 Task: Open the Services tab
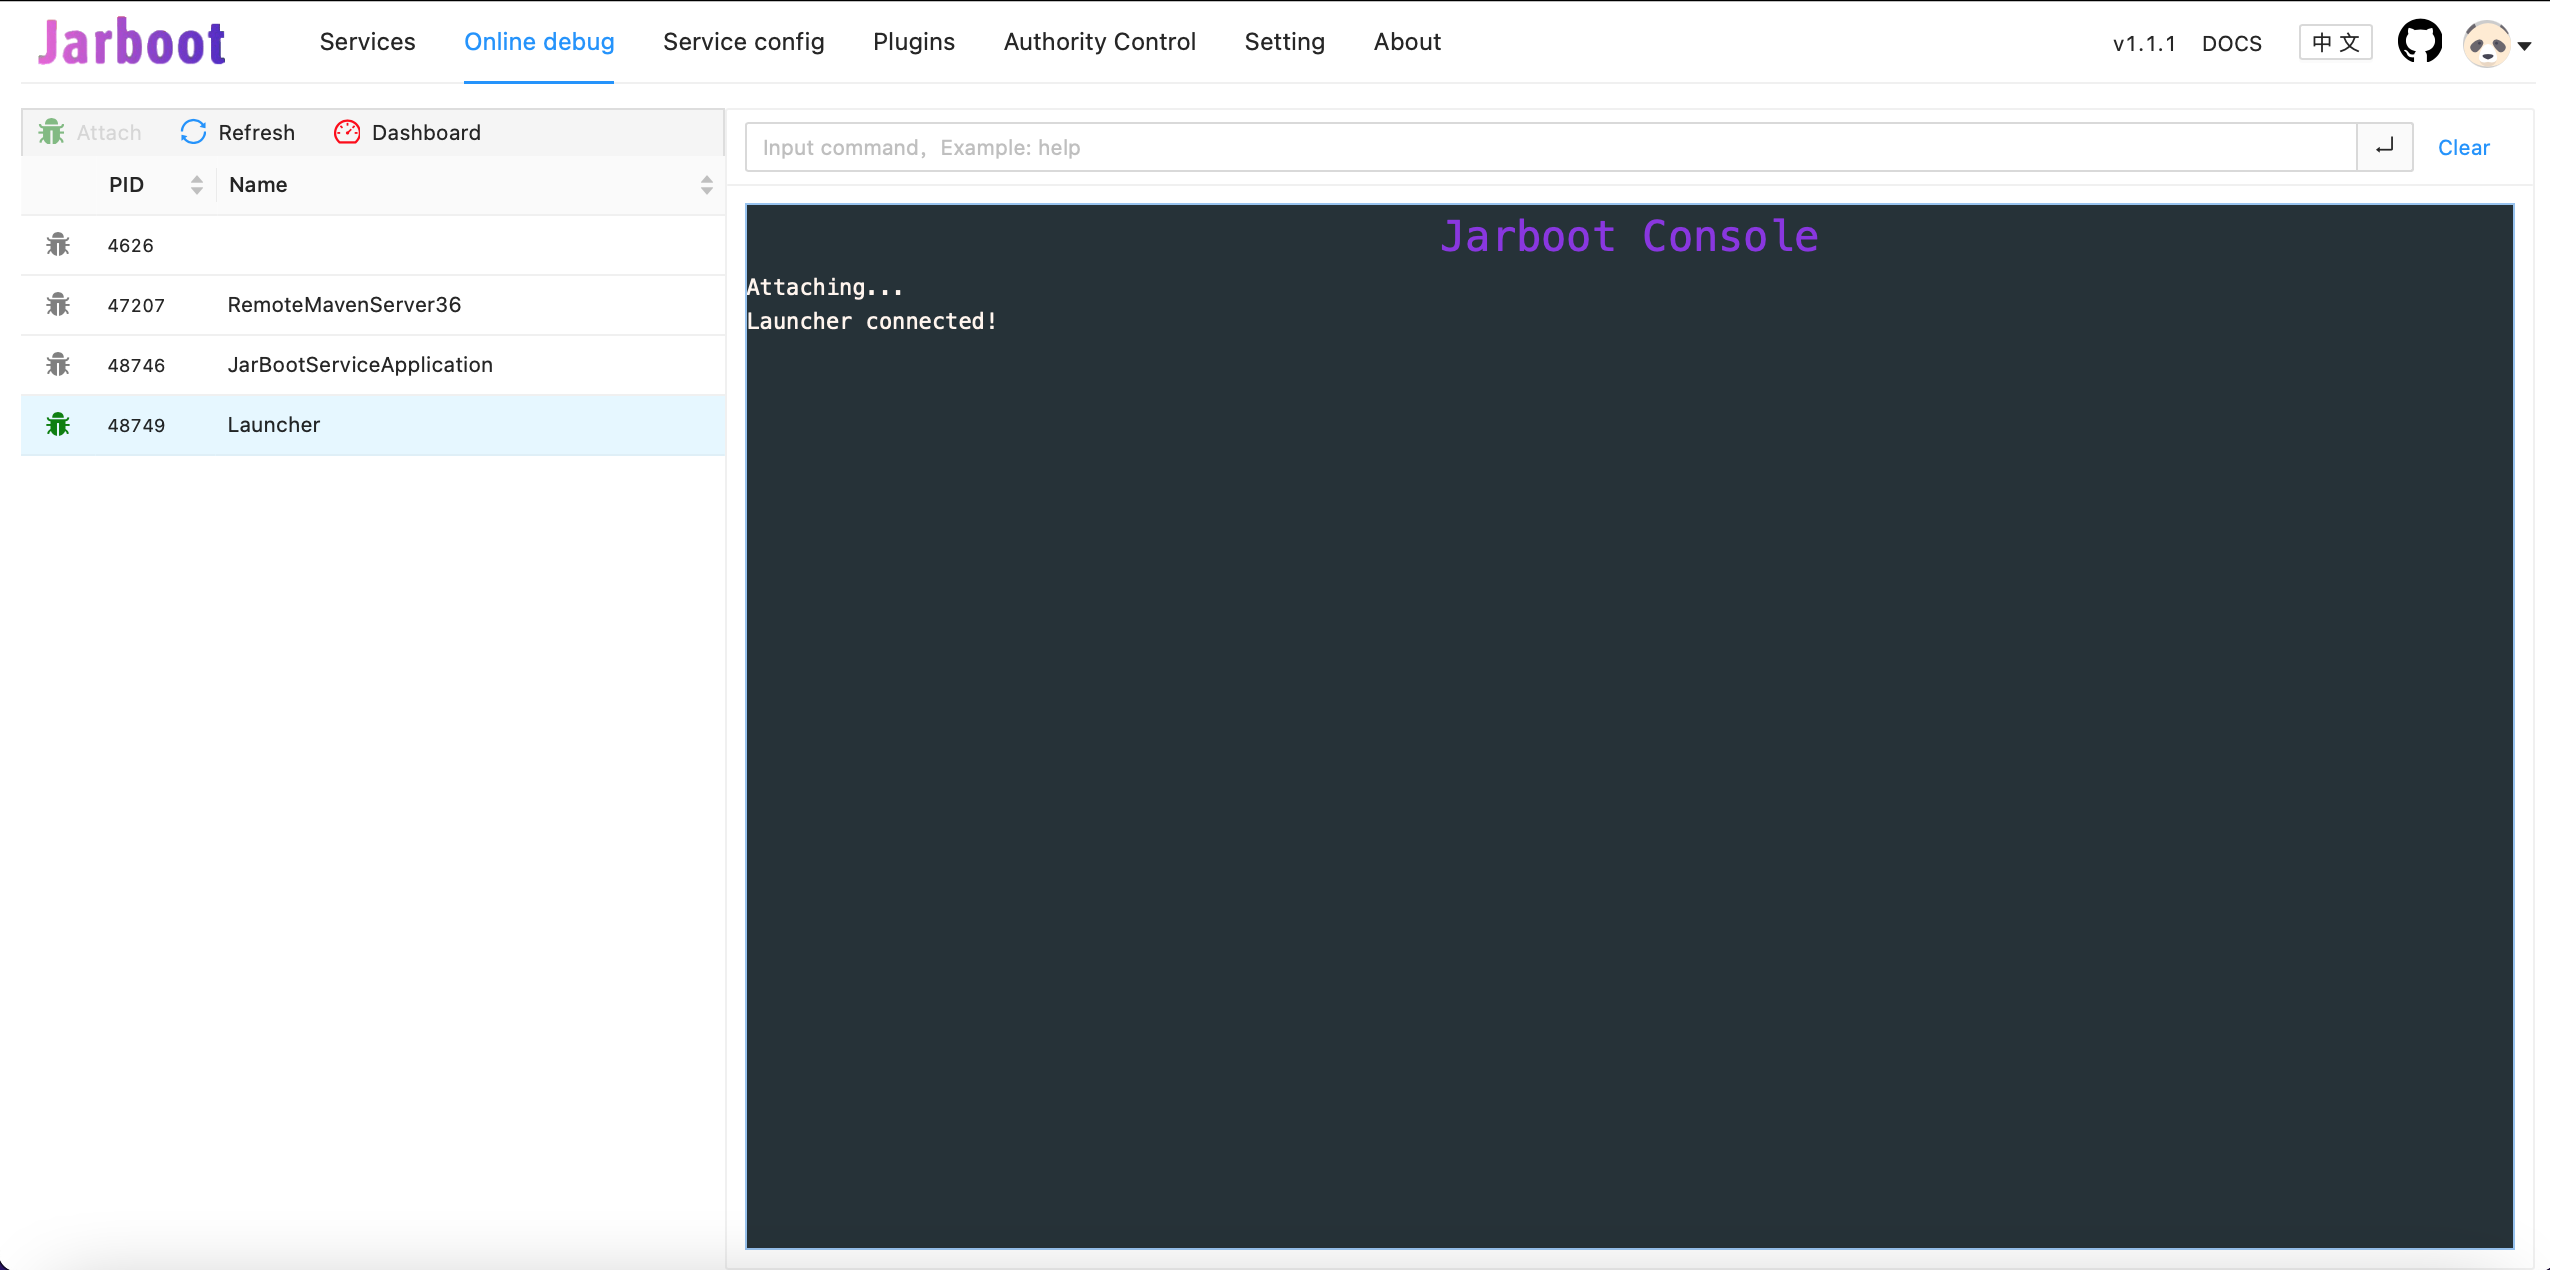[367, 42]
